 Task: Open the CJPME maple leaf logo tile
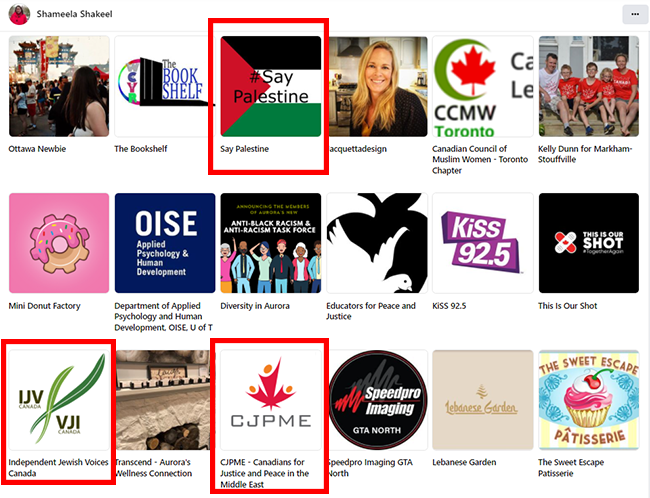(271, 400)
